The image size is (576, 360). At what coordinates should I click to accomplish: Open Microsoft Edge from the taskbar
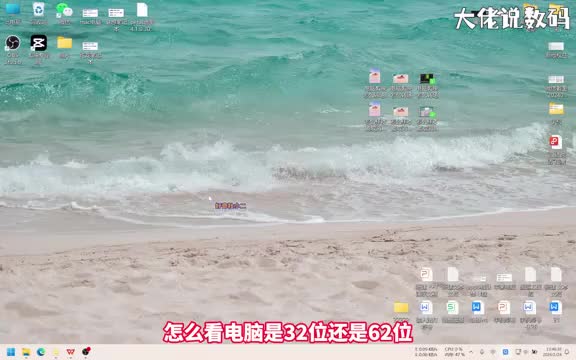[41, 352]
